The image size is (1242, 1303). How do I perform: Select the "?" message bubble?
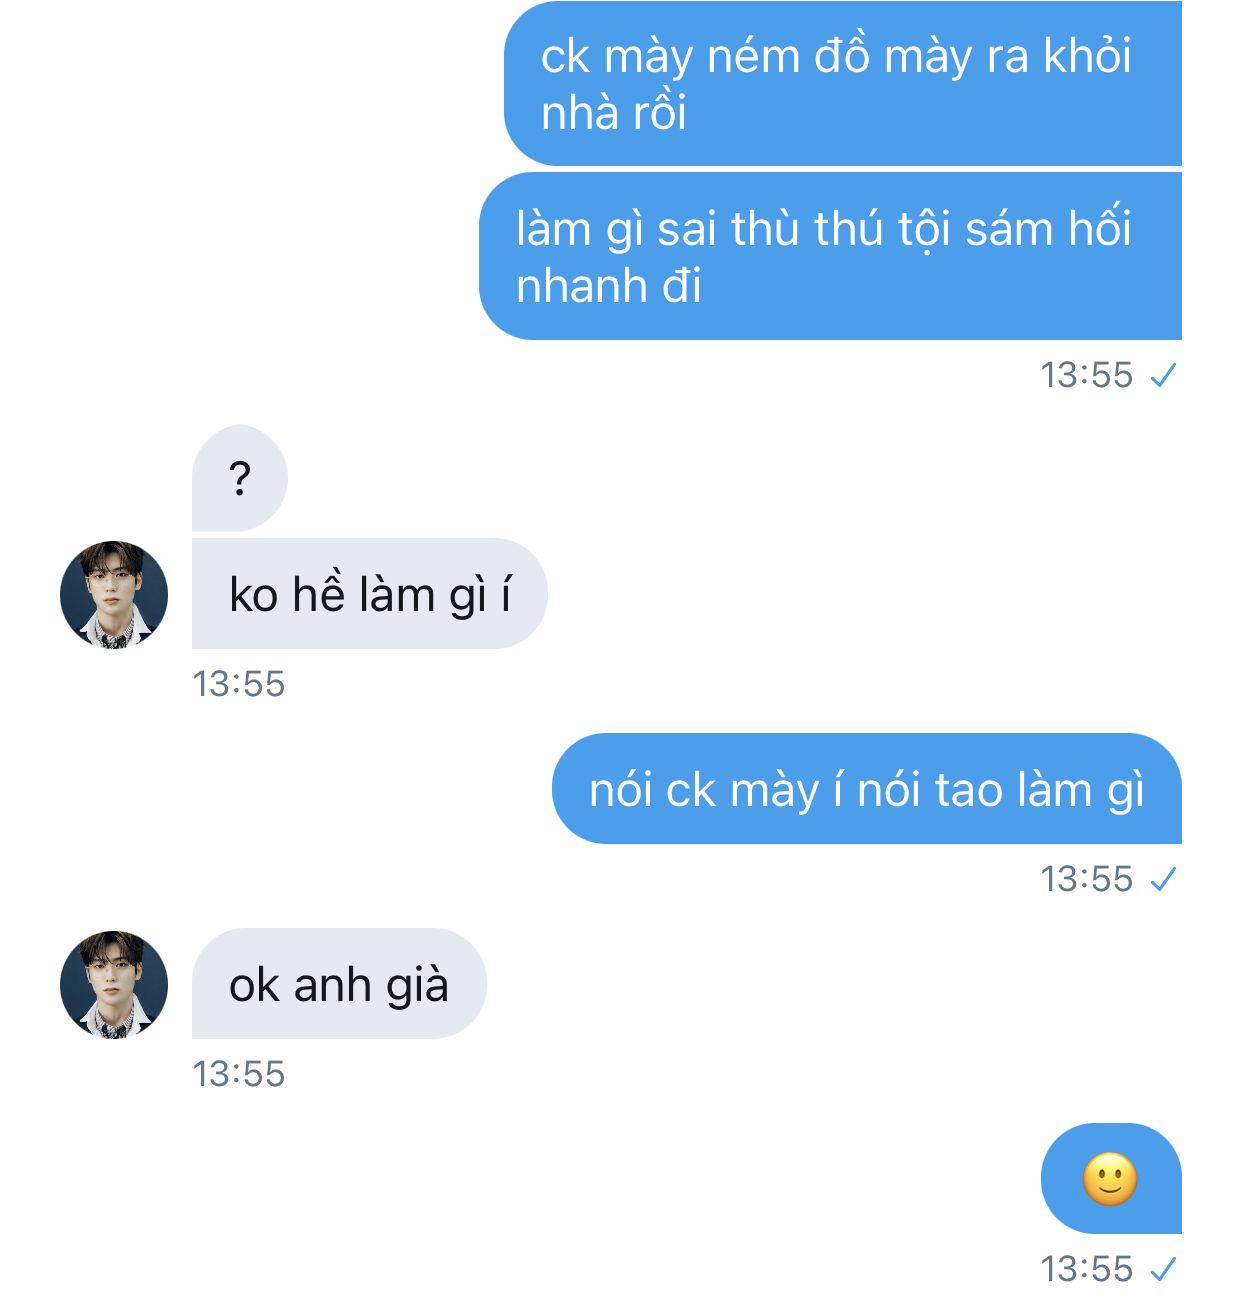coord(239,479)
